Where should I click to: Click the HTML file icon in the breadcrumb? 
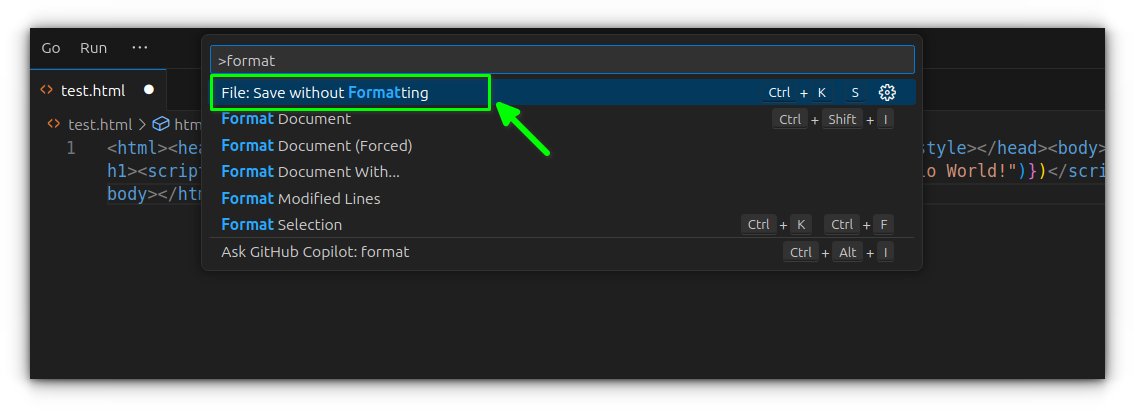coord(54,125)
